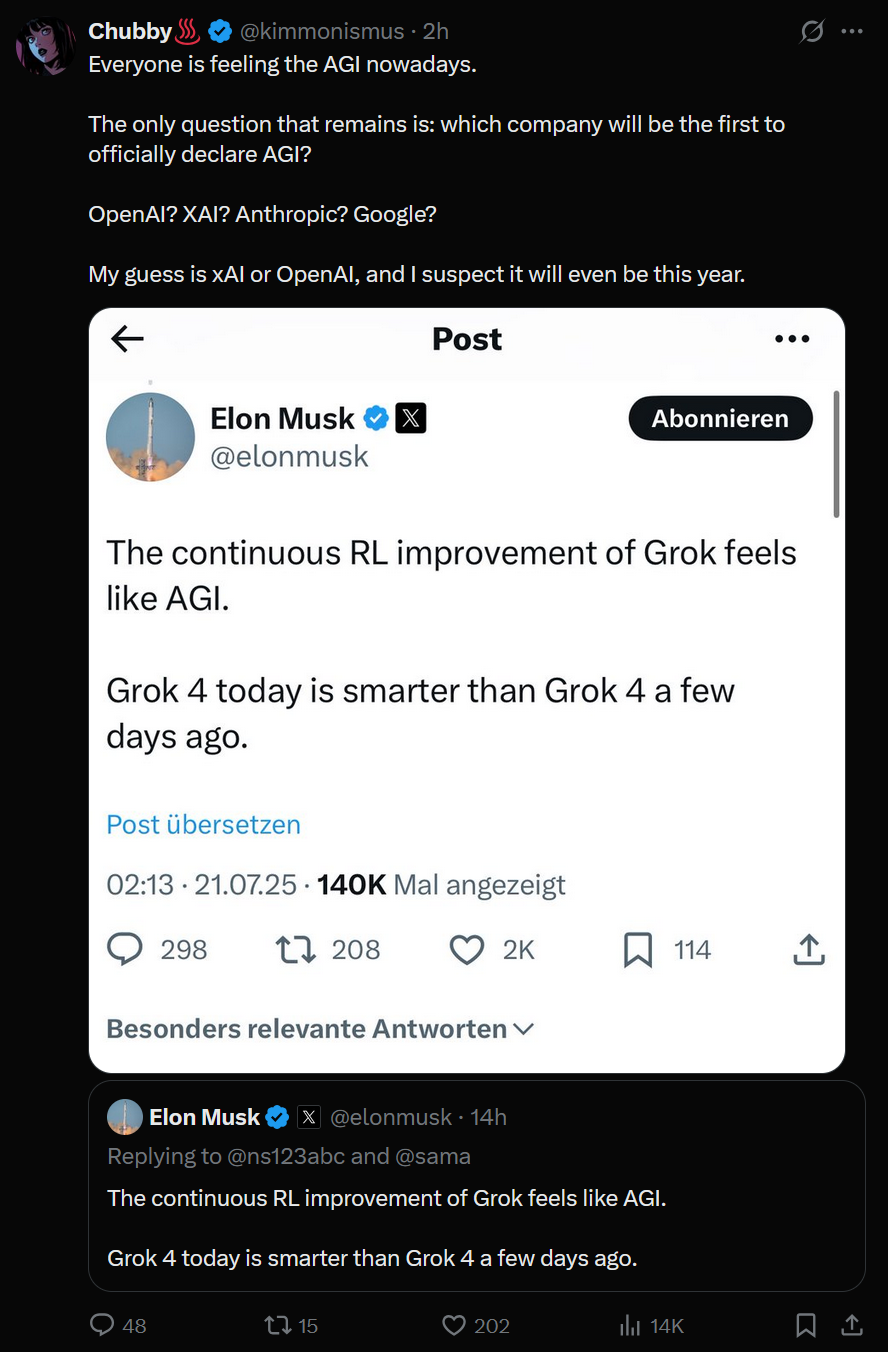Repost Chubby's tweet (15 reposts)
This screenshot has height=1352, width=888.
[x=276, y=1325]
